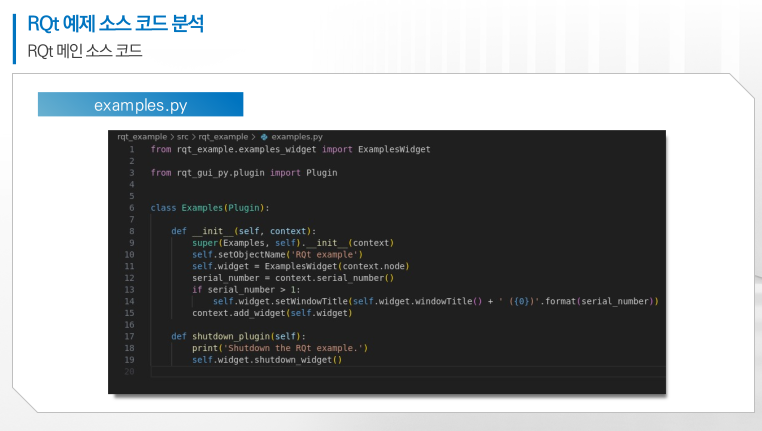The width and height of the screenshot is (762, 431).
Task: Open second rqt_example breadcrumb after src
Action: pyautogui.click(x=223, y=137)
